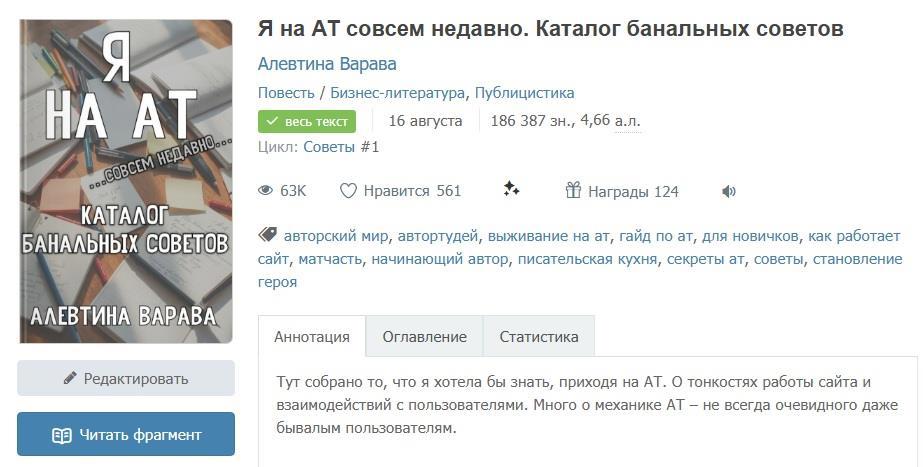Open Читать фрагмент reading button
923x467 pixels.
[x=126, y=435]
